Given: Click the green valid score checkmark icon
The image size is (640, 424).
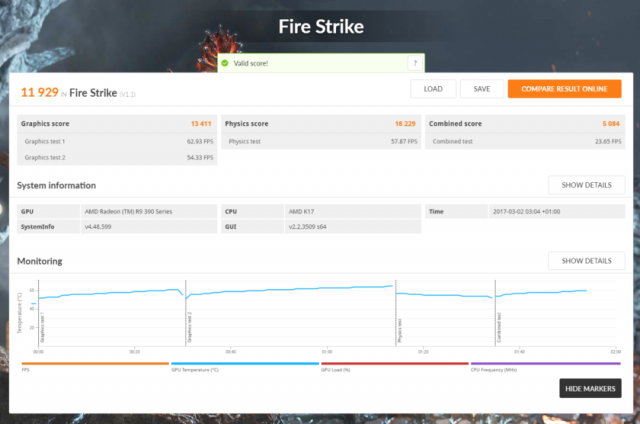Looking at the screenshot, I should pyautogui.click(x=227, y=63).
